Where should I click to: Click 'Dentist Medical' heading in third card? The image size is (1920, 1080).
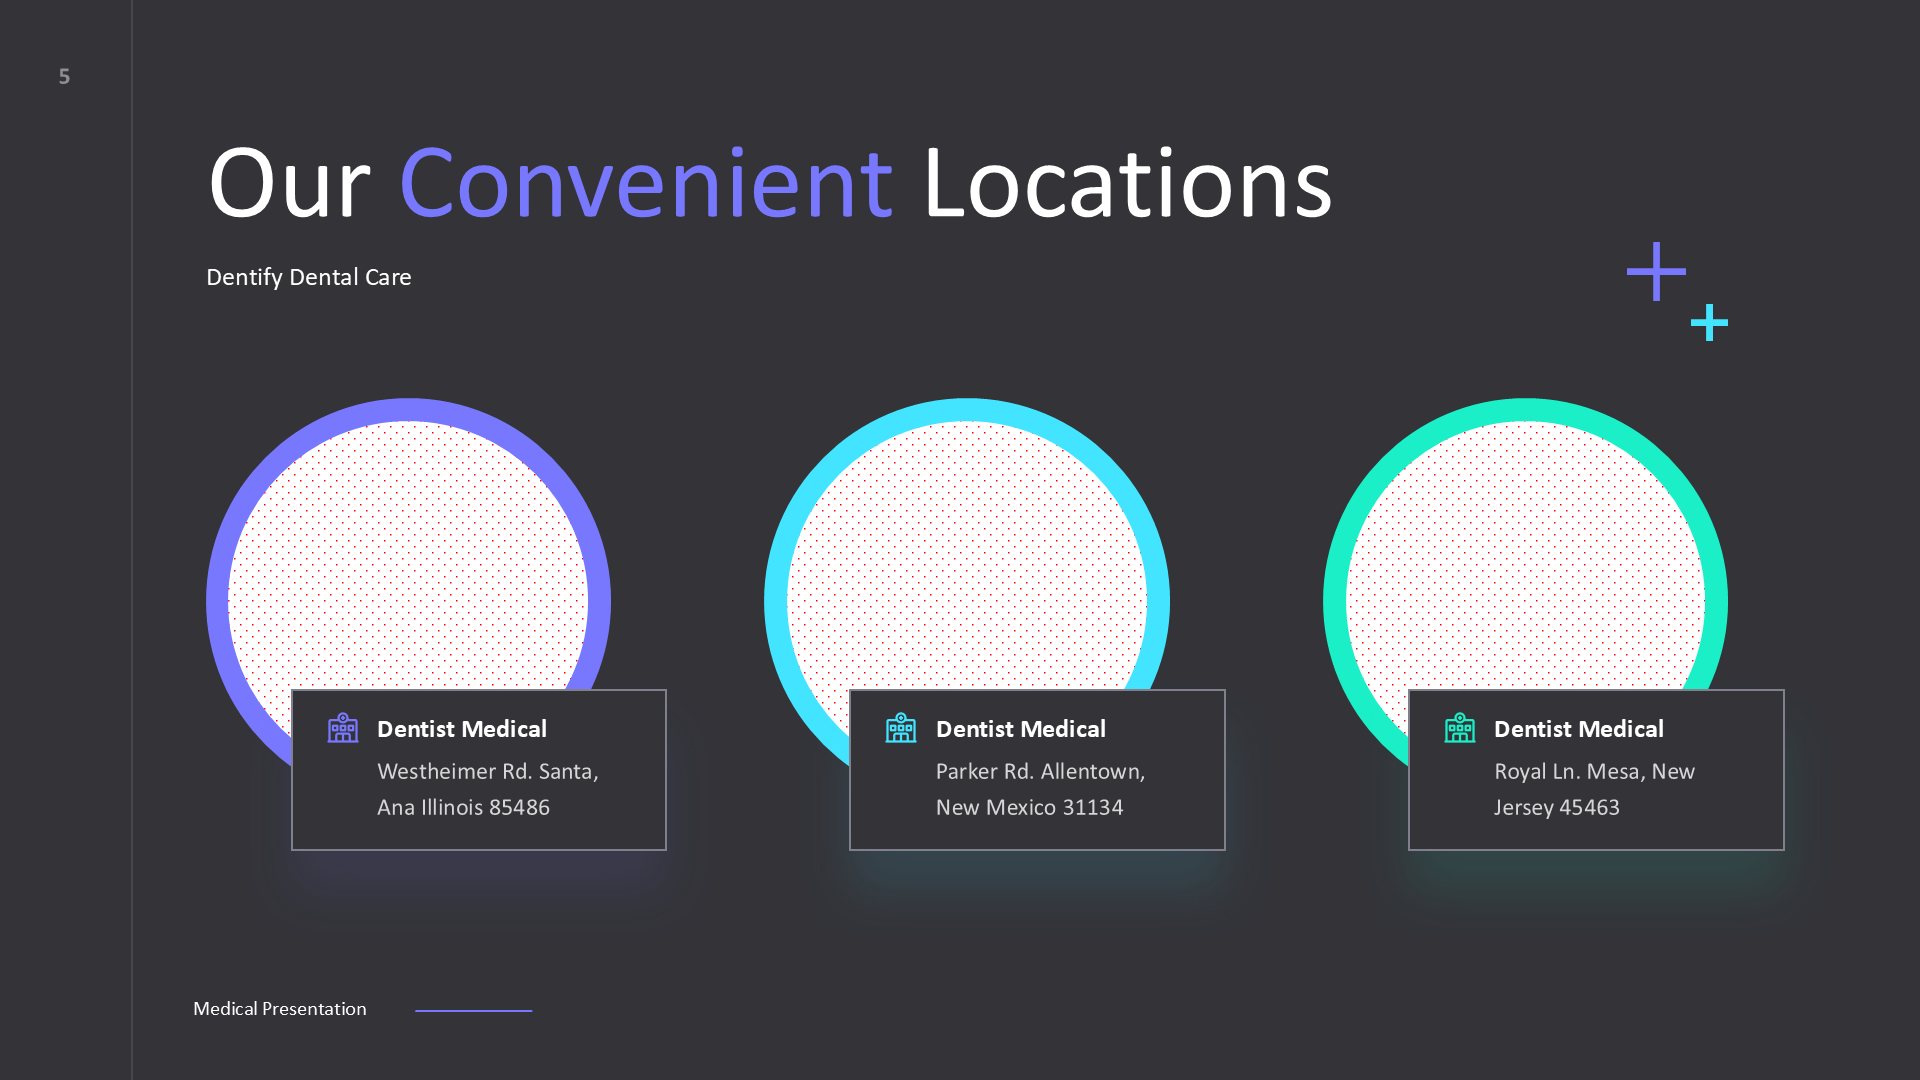pyautogui.click(x=1578, y=729)
